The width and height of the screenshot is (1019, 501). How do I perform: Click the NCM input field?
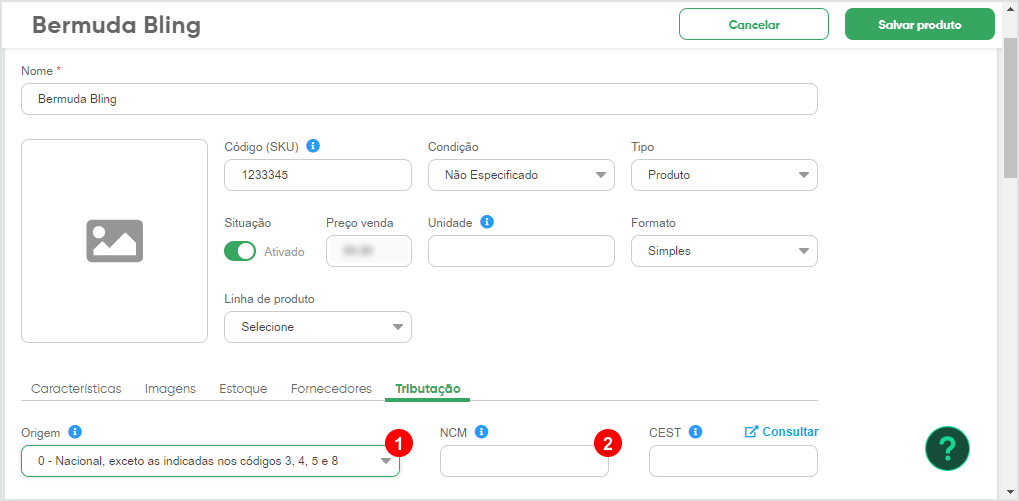click(x=524, y=461)
